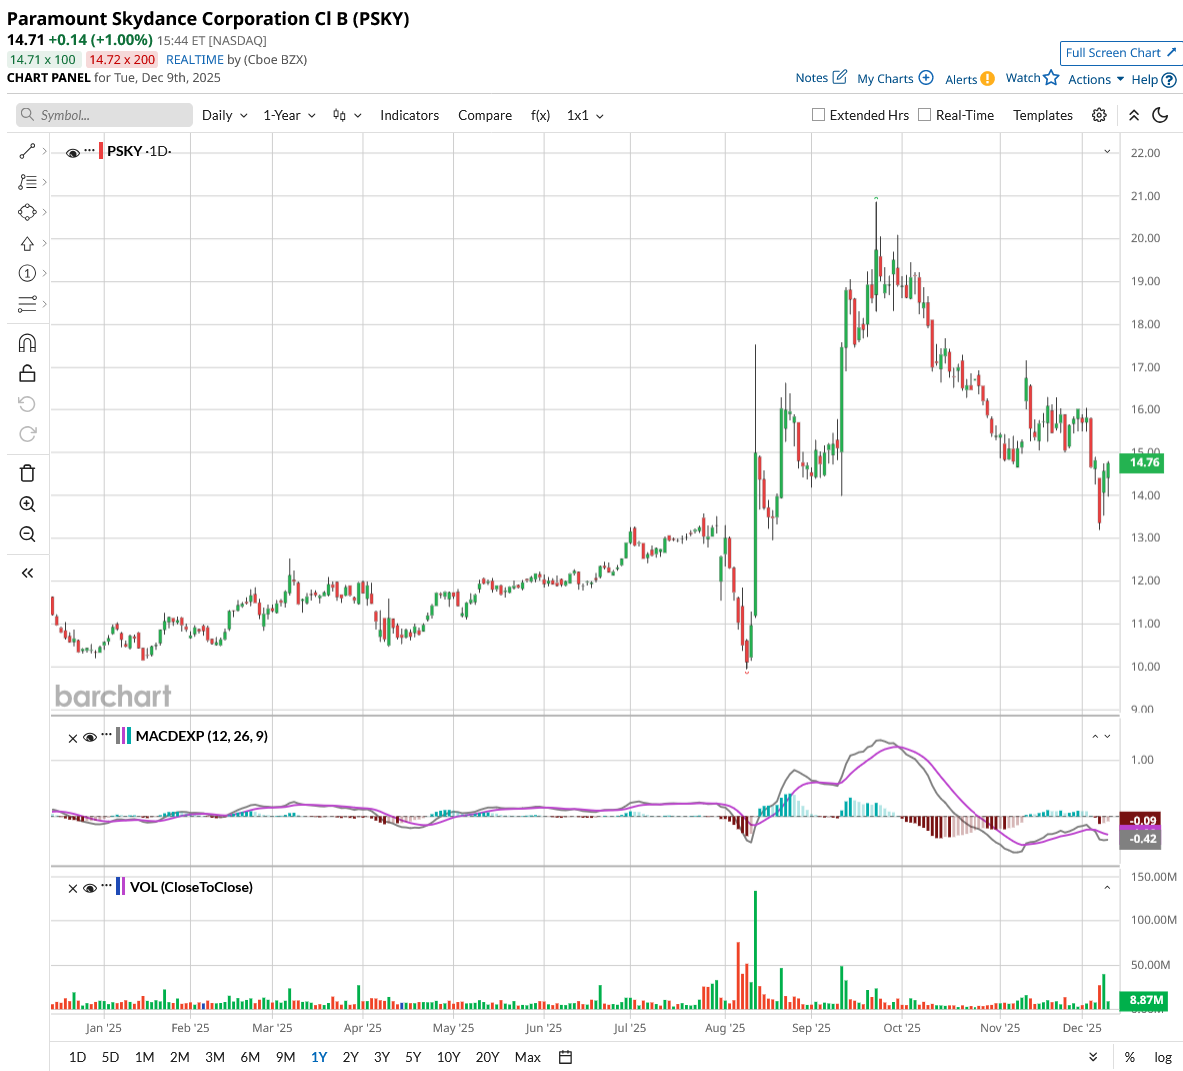Click the undo arrow icon
The height and width of the screenshot is (1071, 1183).
coord(27,404)
